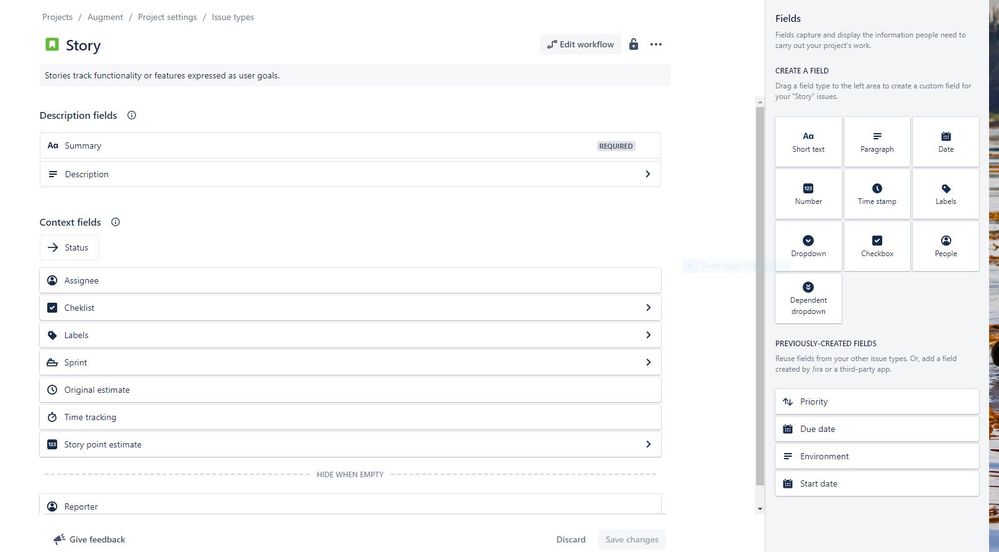Viewport: 999px width, 552px height.
Task: Click the green Story issue type icon
Action: pyautogui.click(x=52, y=45)
